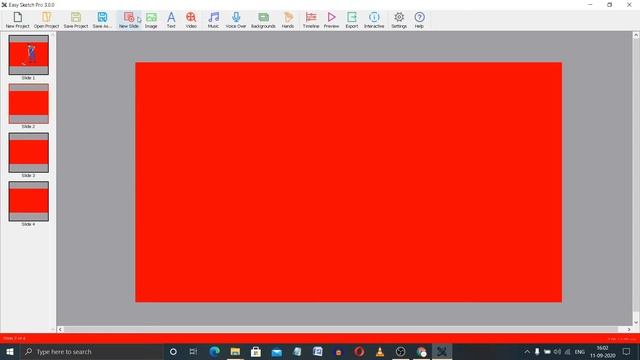Viewport: 640px width, 360px height.
Task: Click horizontal scrollbar left arrow
Action: [60, 329]
